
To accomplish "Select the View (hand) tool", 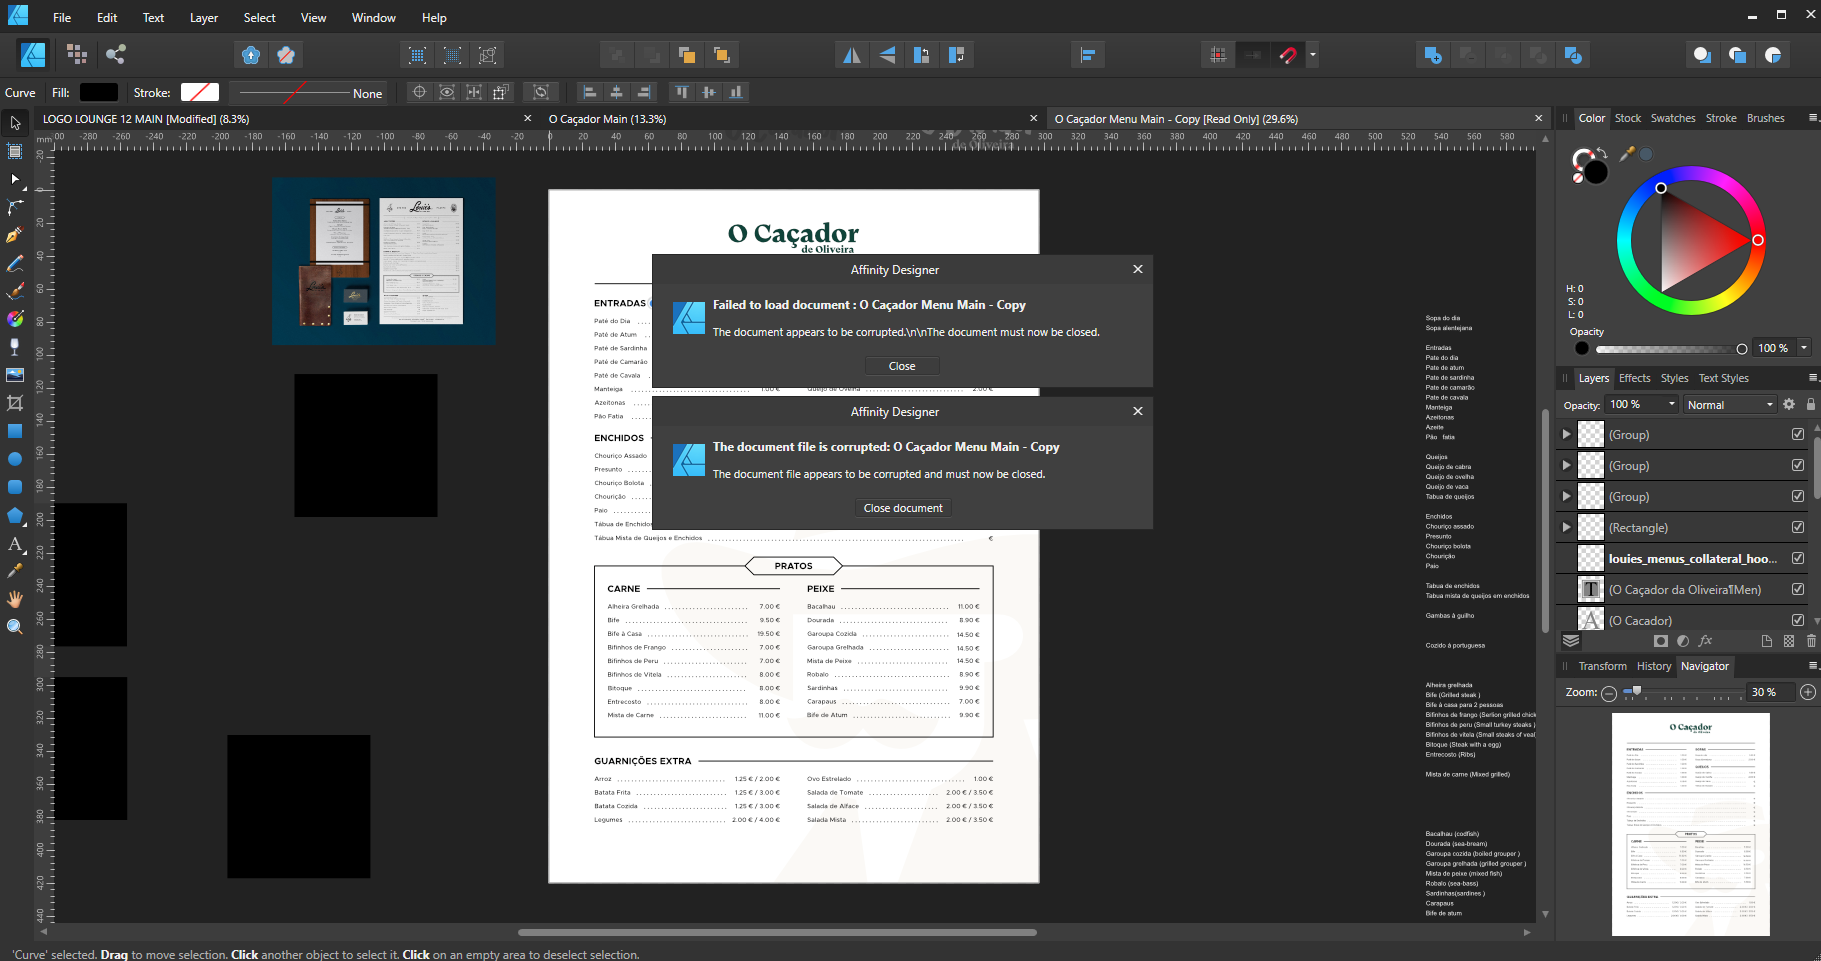I will (15, 598).
